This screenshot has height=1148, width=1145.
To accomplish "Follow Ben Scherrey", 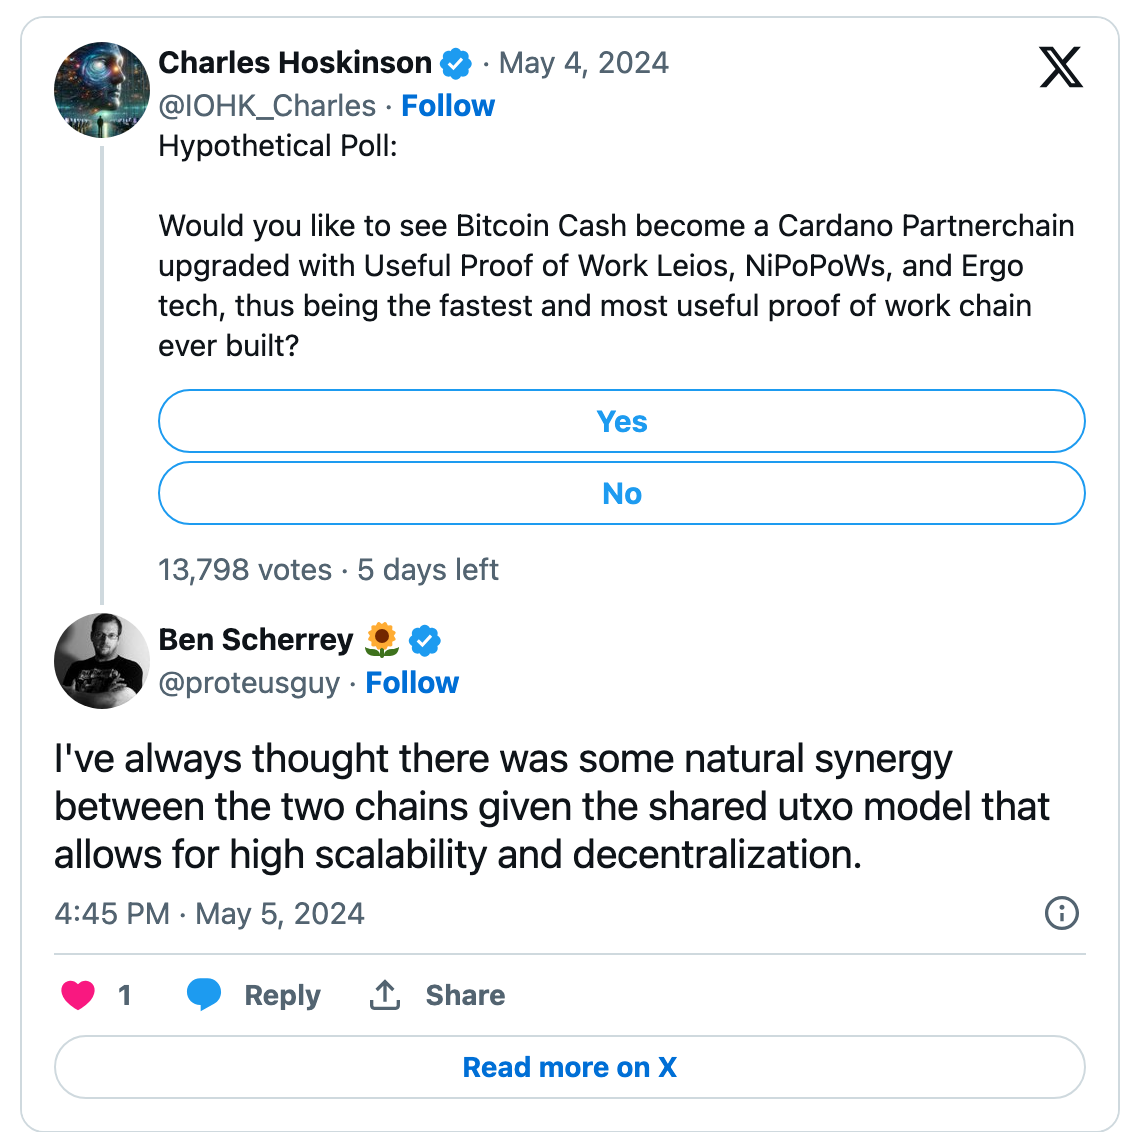I will 412,683.
